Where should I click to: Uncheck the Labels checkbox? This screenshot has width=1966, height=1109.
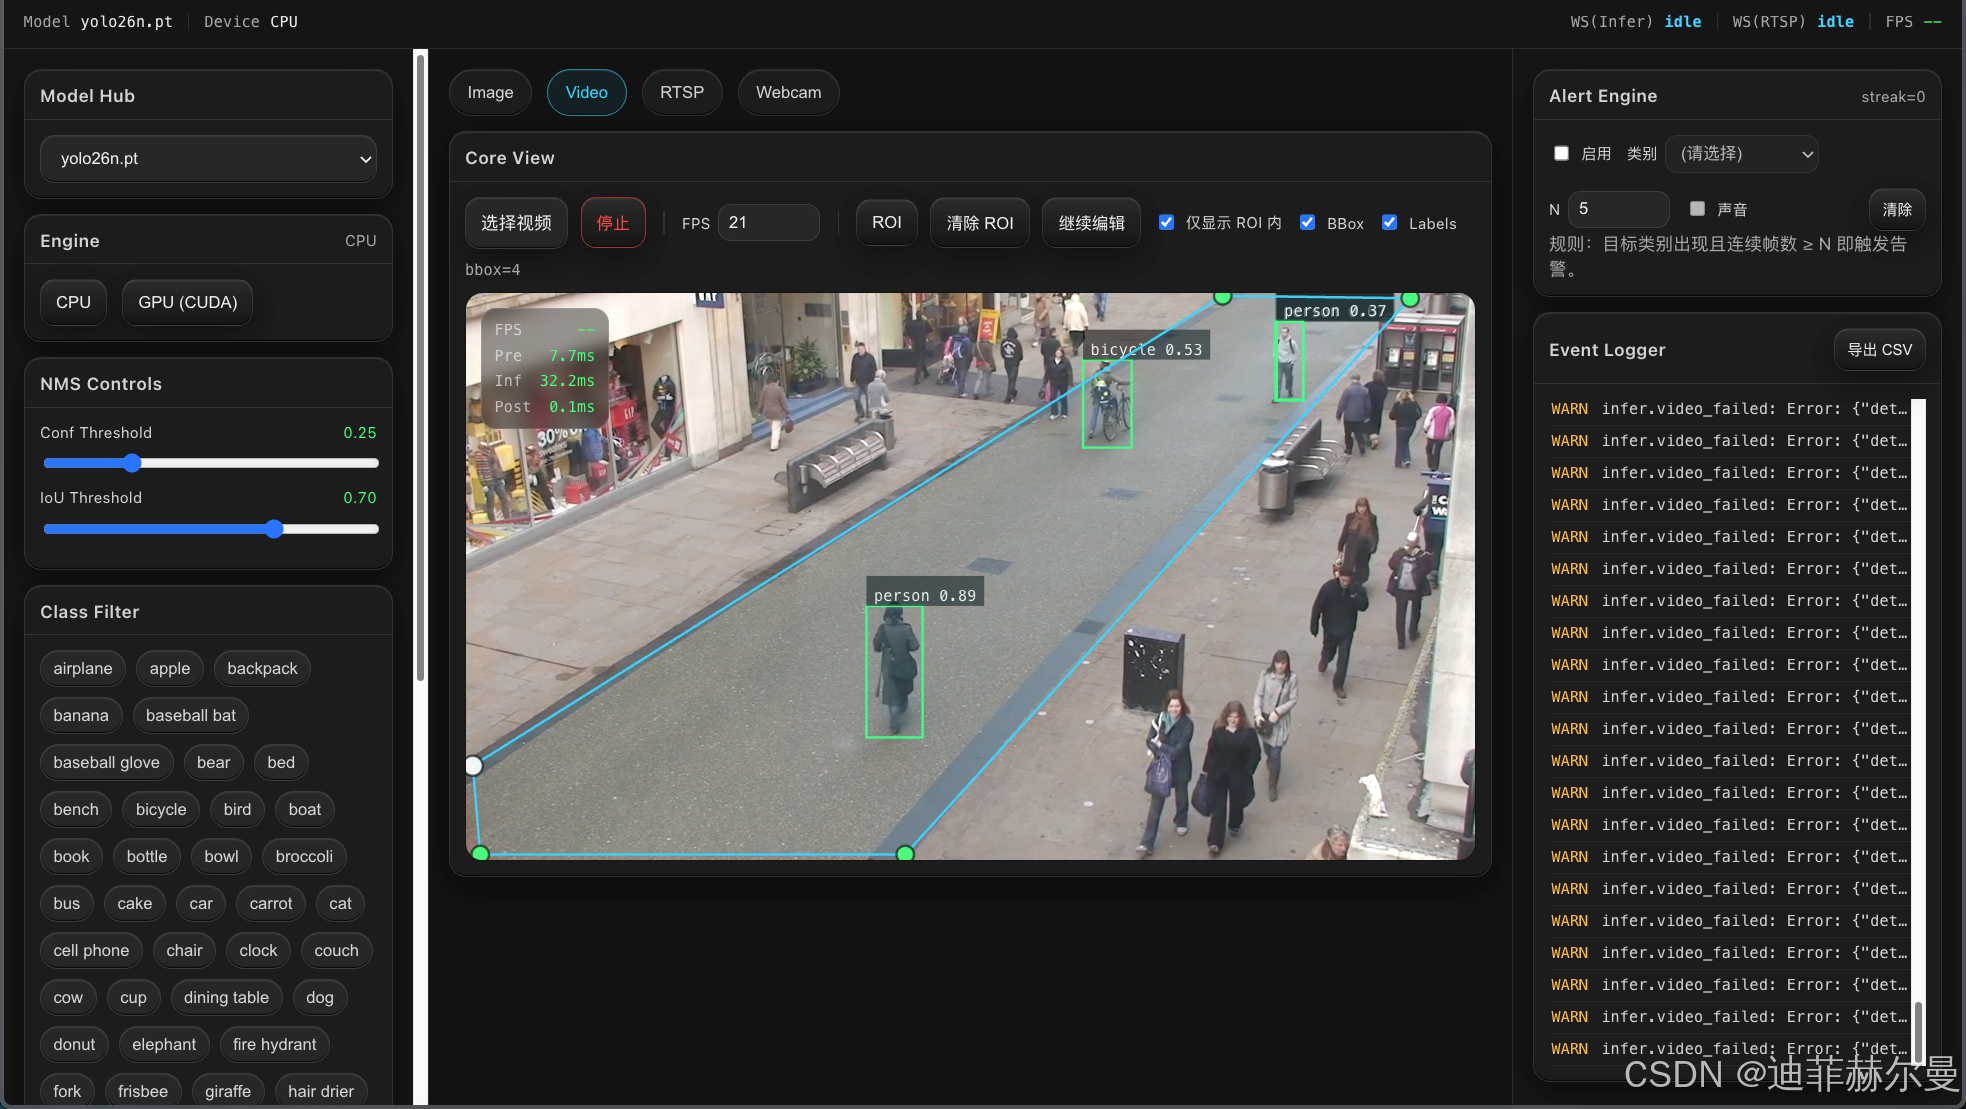[1389, 222]
